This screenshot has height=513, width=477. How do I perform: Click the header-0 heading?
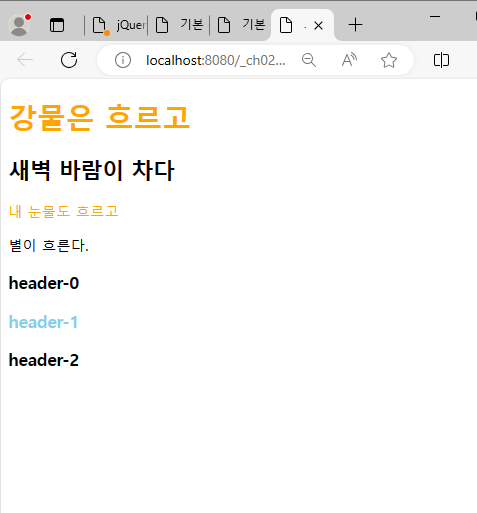tap(44, 283)
